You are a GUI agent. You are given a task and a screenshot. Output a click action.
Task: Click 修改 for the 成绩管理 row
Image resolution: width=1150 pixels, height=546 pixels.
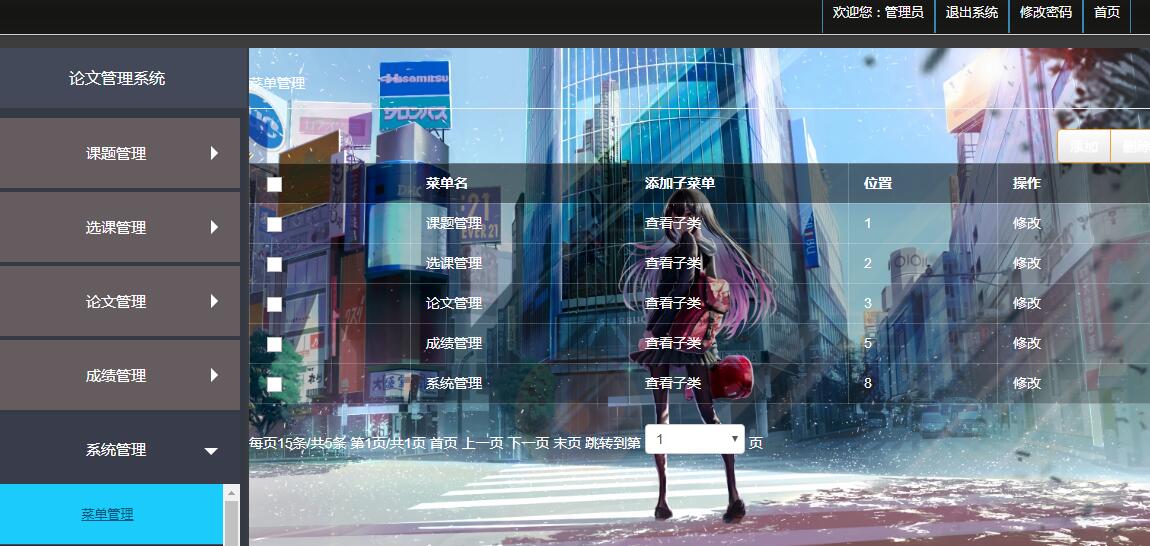pyautogui.click(x=1027, y=343)
